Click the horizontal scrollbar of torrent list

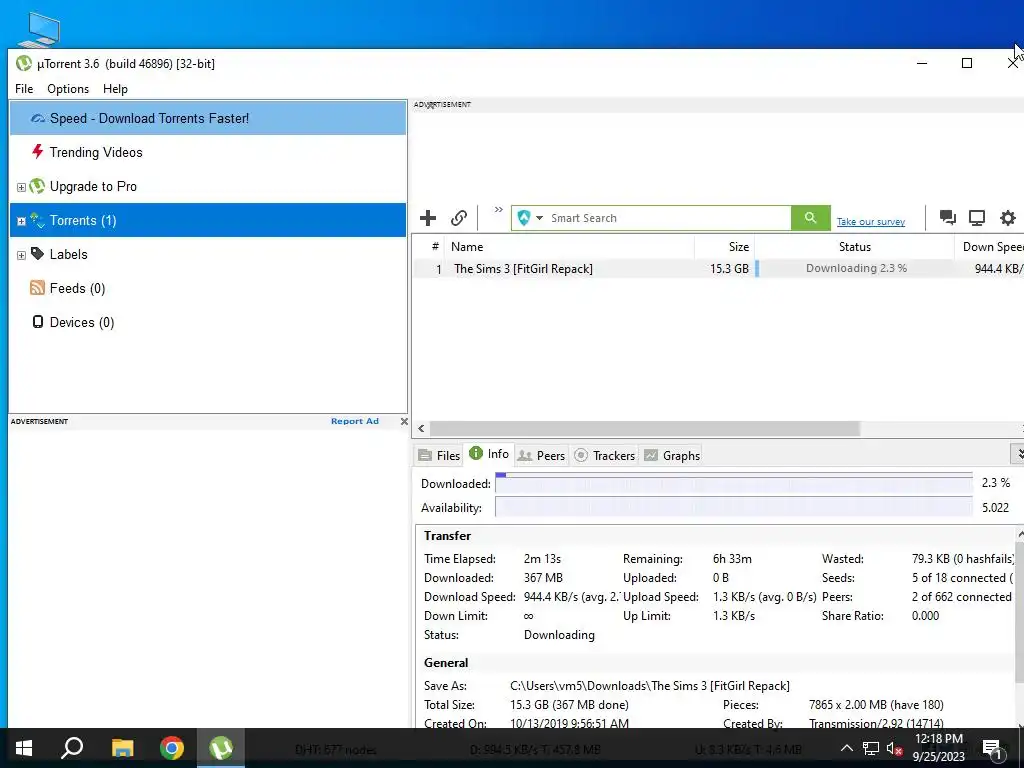pyautogui.click(x=645, y=428)
